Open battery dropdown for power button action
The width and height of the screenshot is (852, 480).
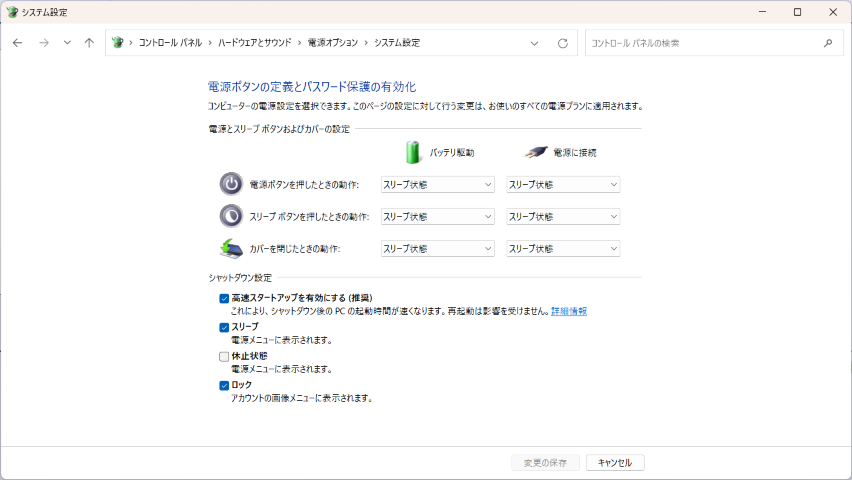438,184
